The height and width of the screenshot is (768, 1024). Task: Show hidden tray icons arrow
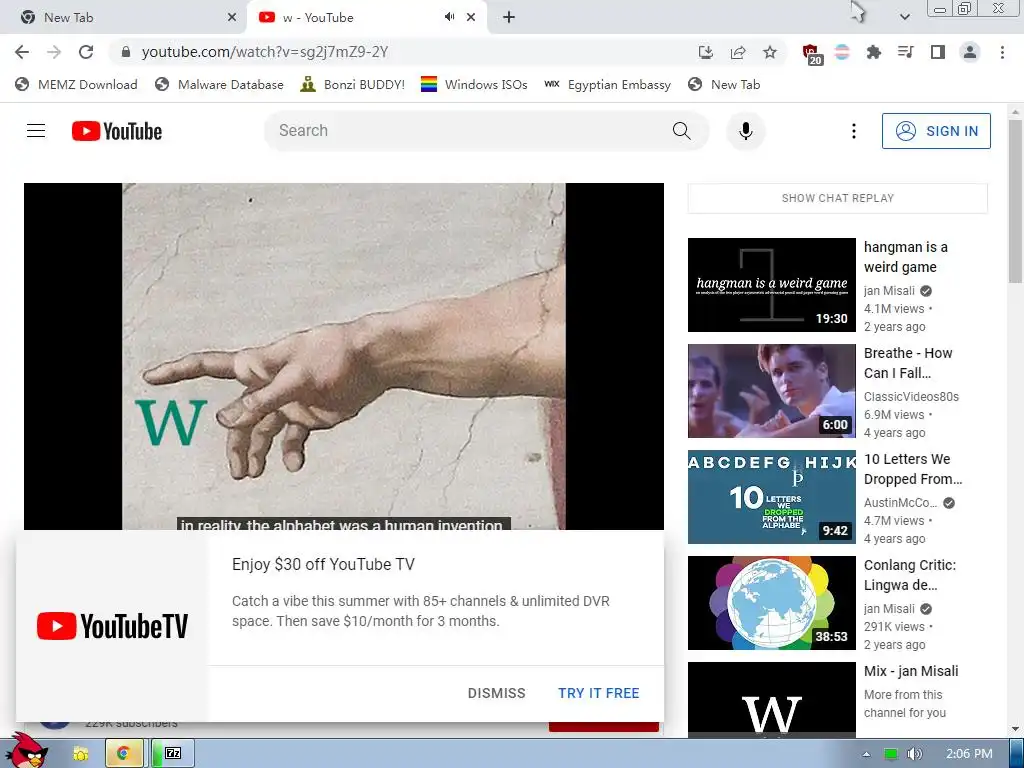coord(866,754)
